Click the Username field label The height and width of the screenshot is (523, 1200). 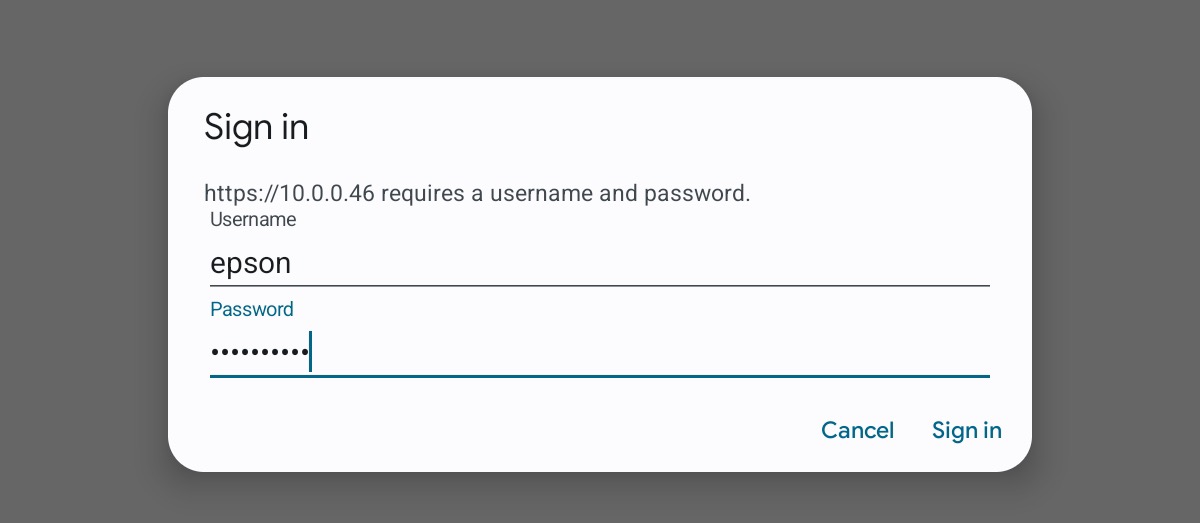253,219
